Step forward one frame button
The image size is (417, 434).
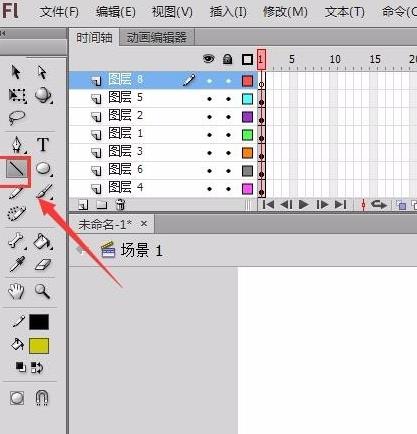322,205
